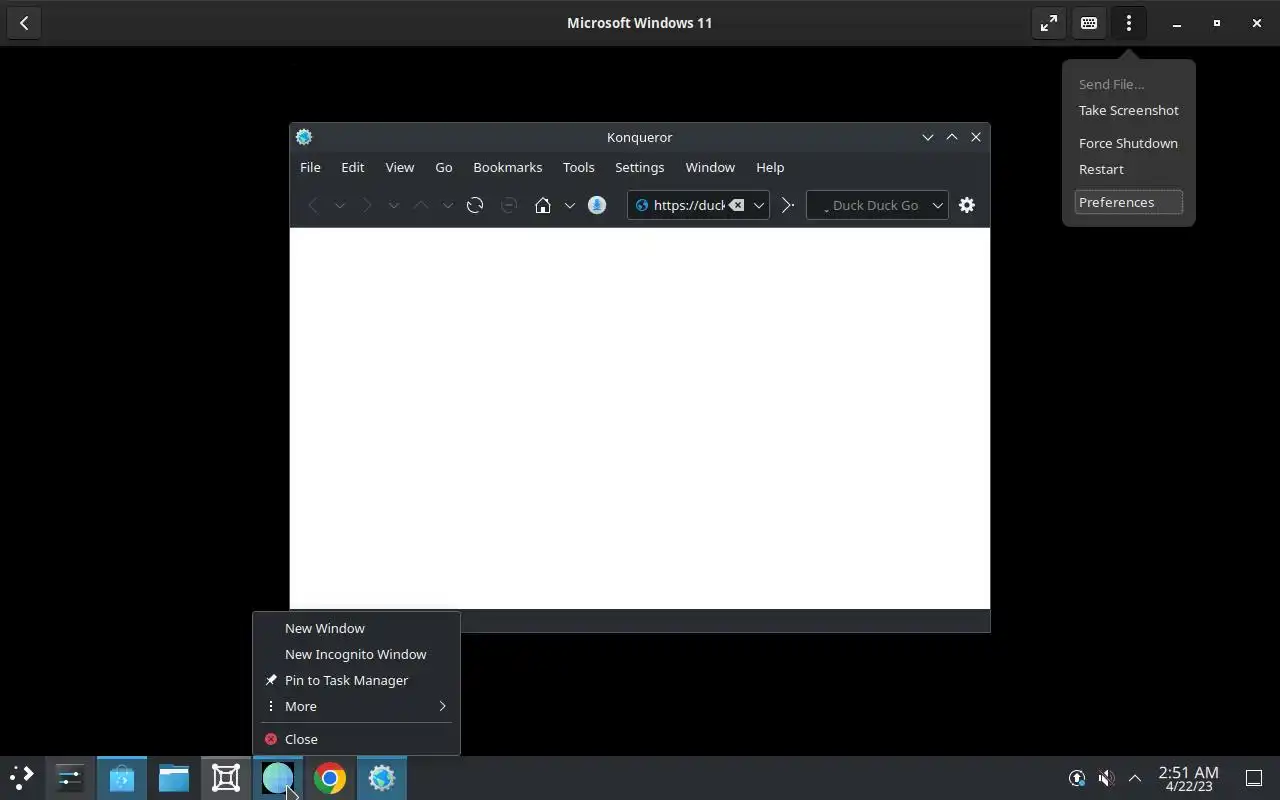
Task: Expand the Home button dropdown arrow
Action: [570, 205]
